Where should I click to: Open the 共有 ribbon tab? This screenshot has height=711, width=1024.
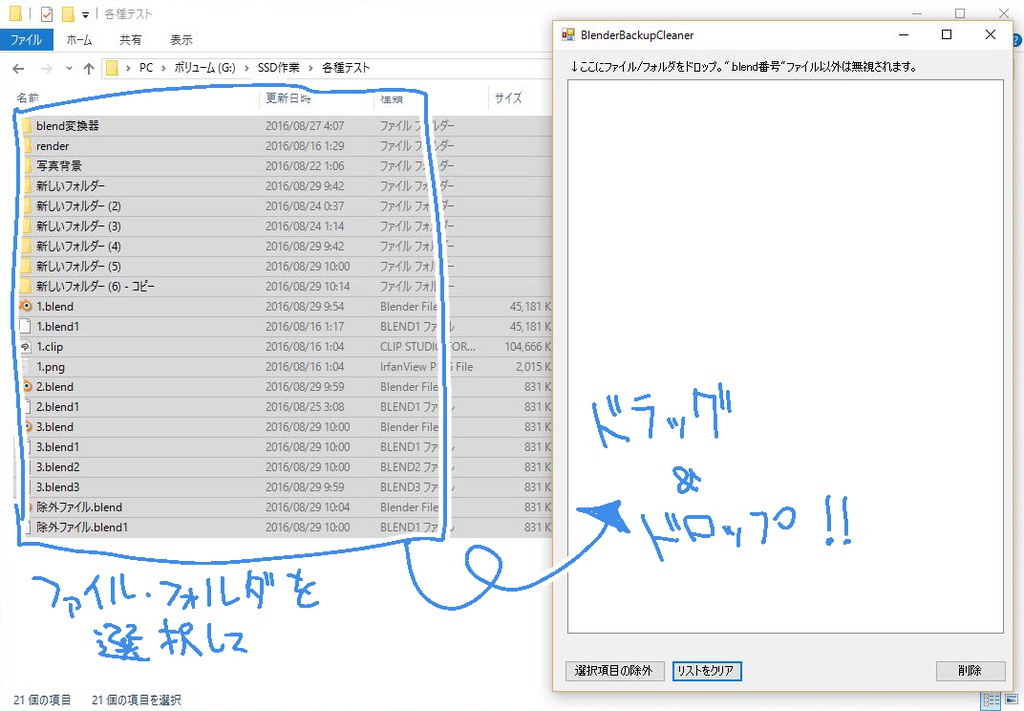coord(130,40)
